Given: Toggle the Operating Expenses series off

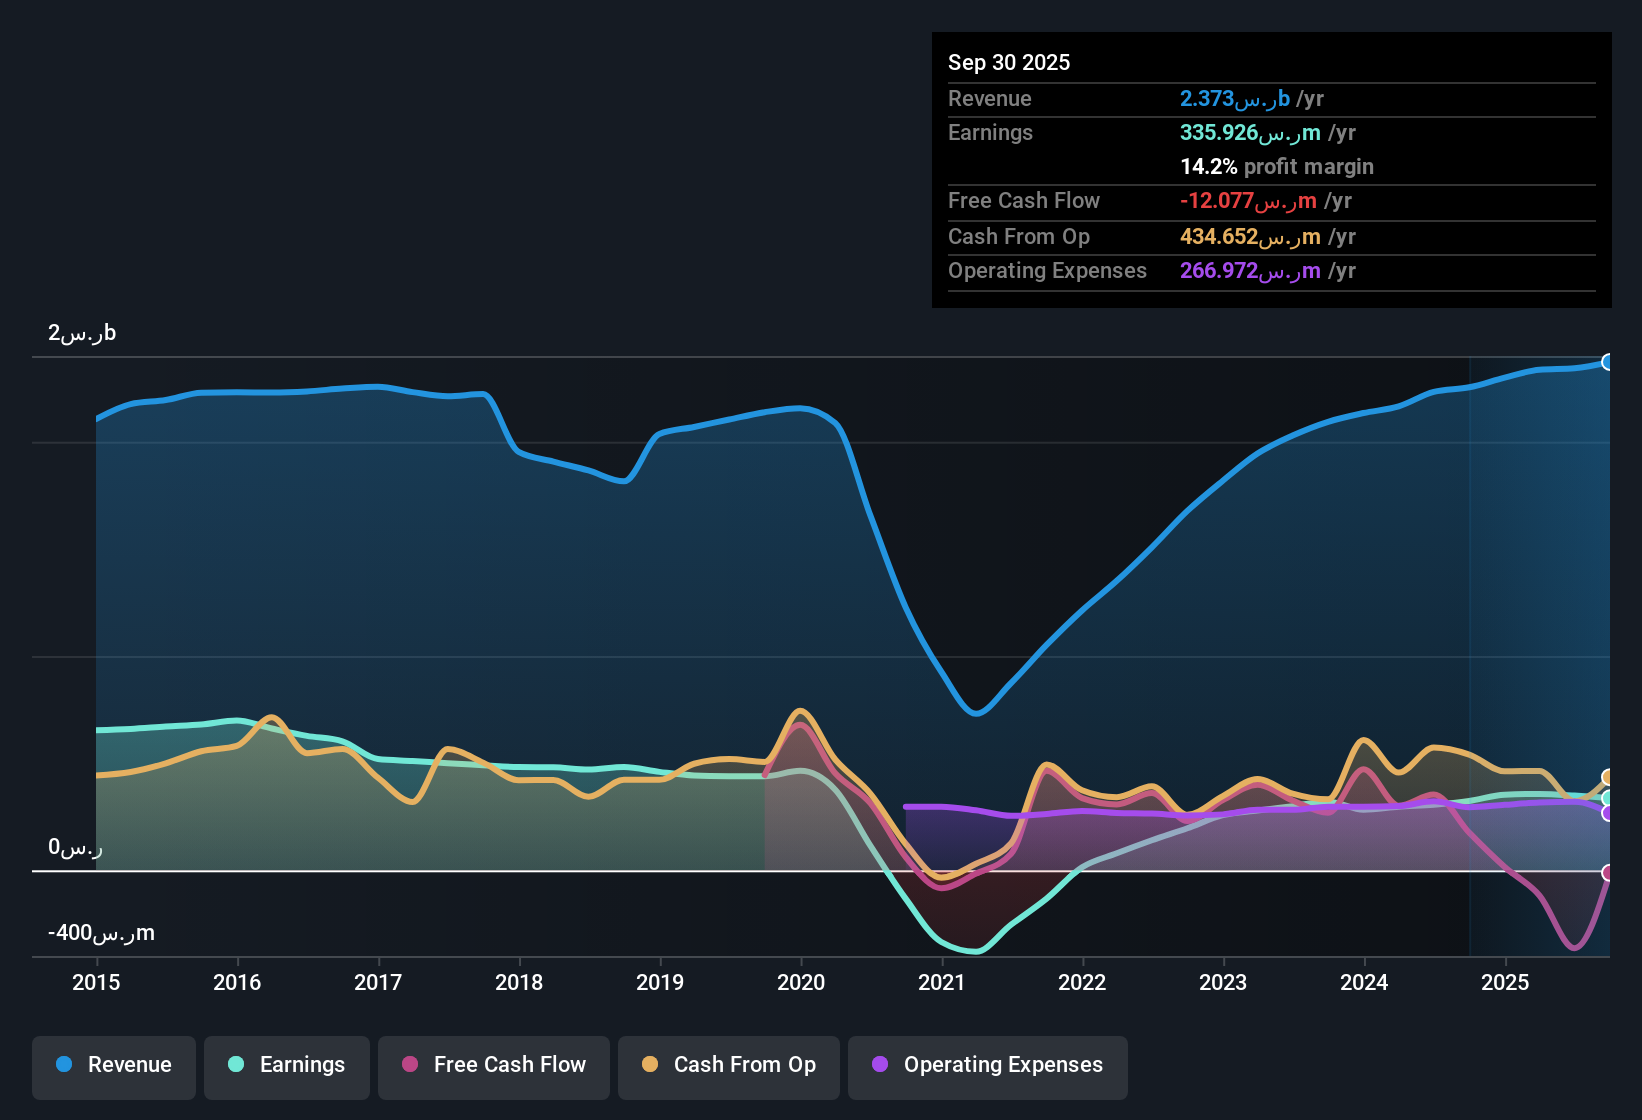Looking at the screenshot, I should click(987, 1065).
